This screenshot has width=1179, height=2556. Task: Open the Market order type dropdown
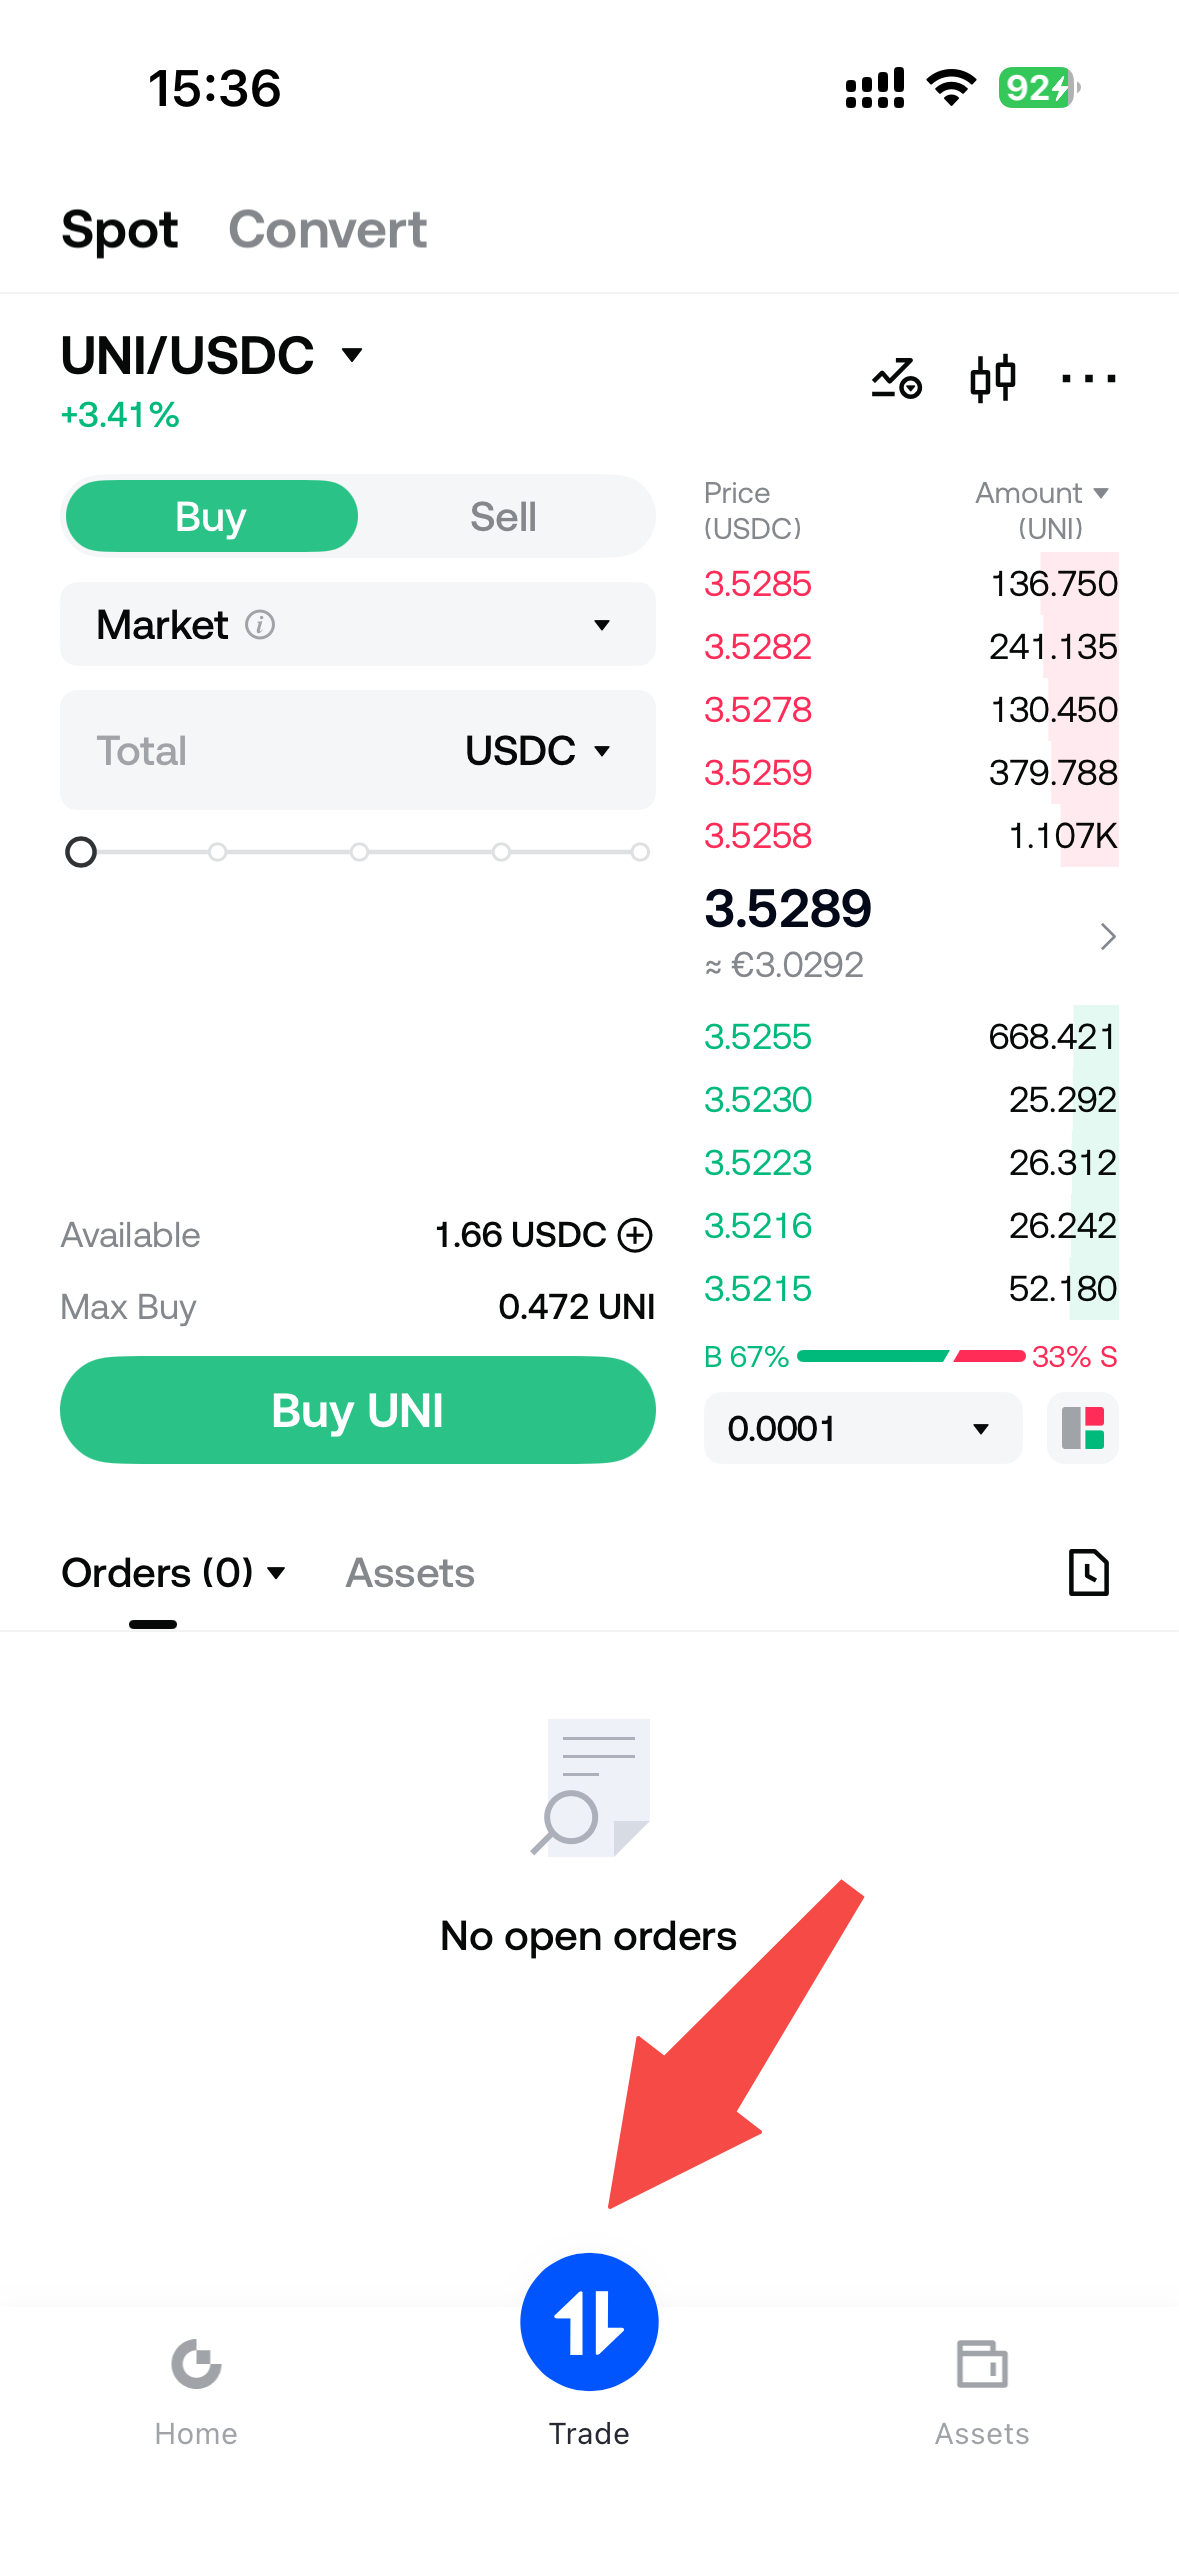(358, 625)
